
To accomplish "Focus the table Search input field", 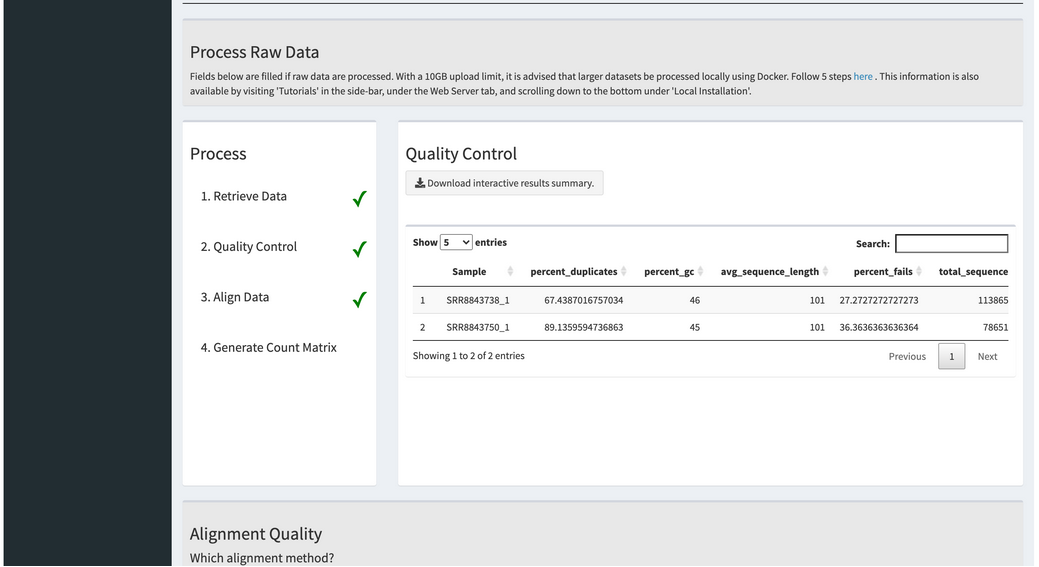I will (952, 243).
